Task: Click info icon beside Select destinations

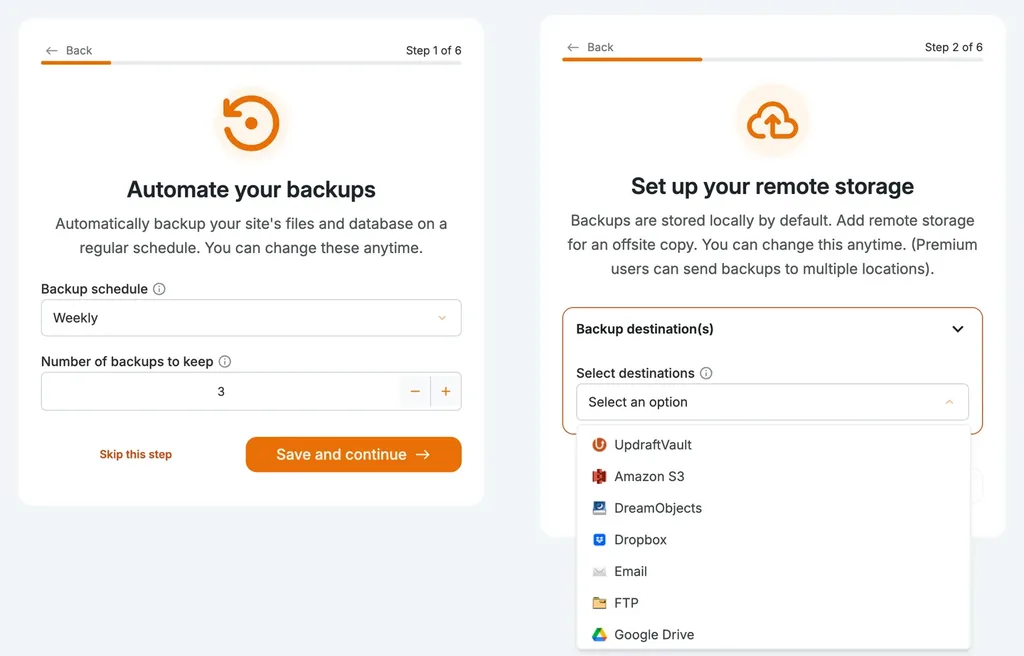Action: [706, 373]
